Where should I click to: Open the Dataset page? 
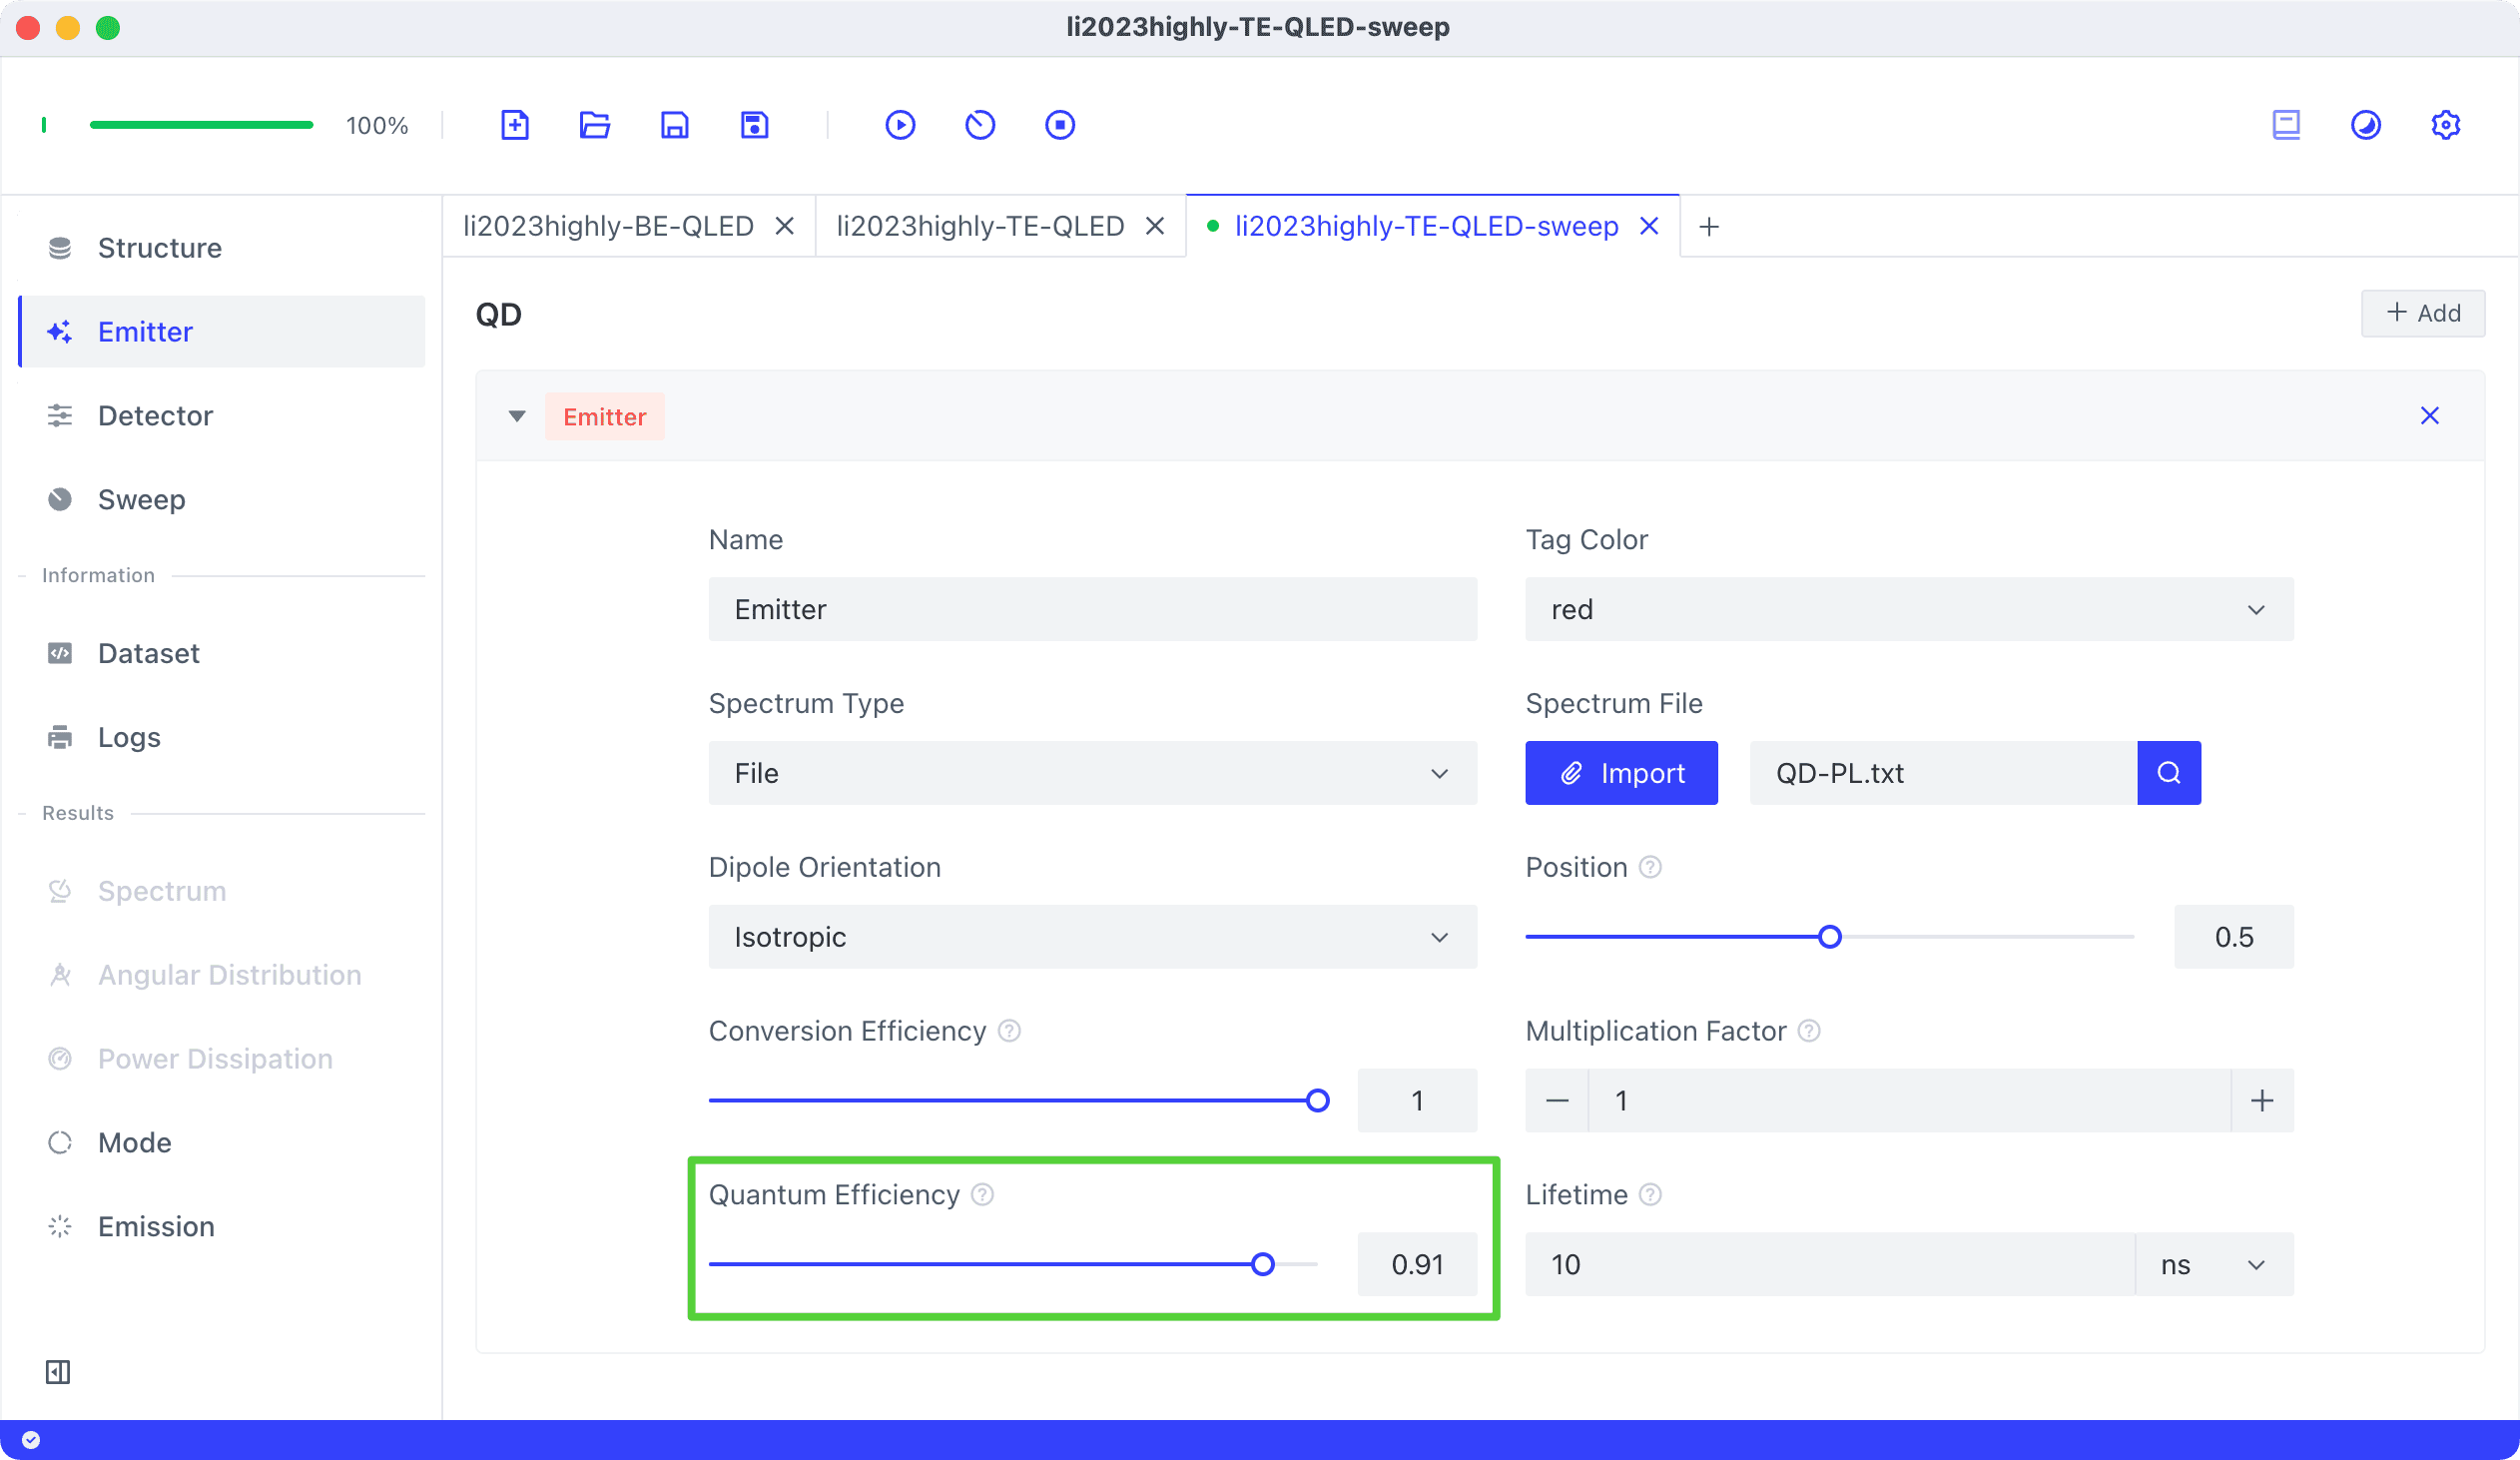(x=222, y=654)
